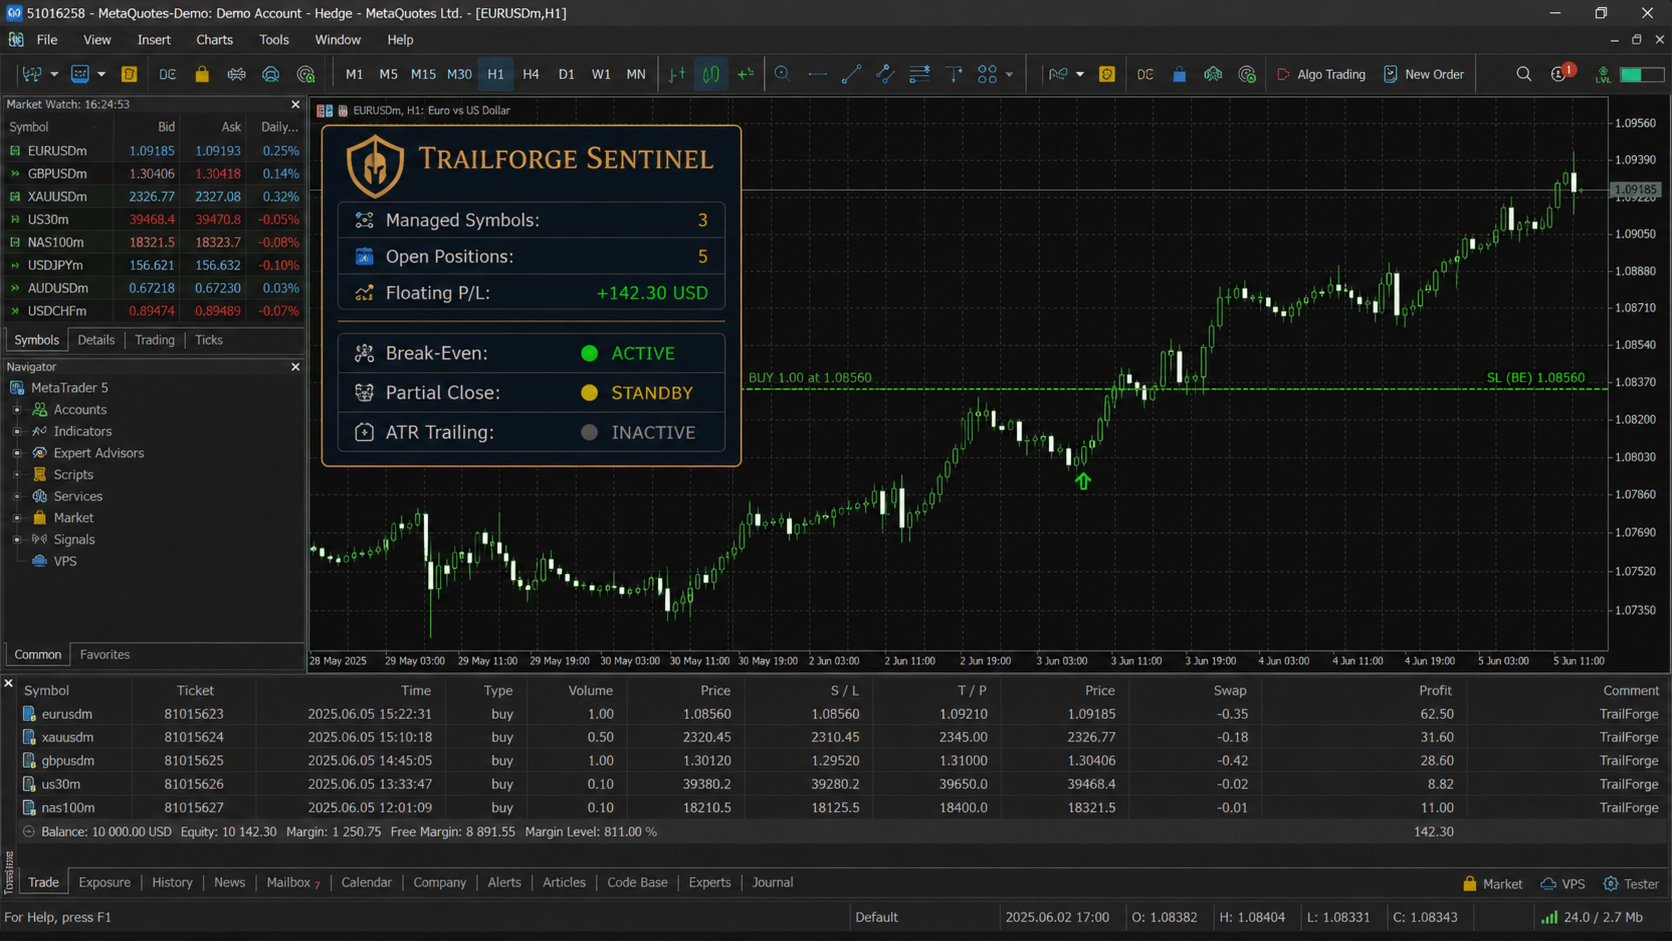The width and height of the screenshot is (1672, 941).
Task: Switch to the Favorites tab
Action: point(105,655)
